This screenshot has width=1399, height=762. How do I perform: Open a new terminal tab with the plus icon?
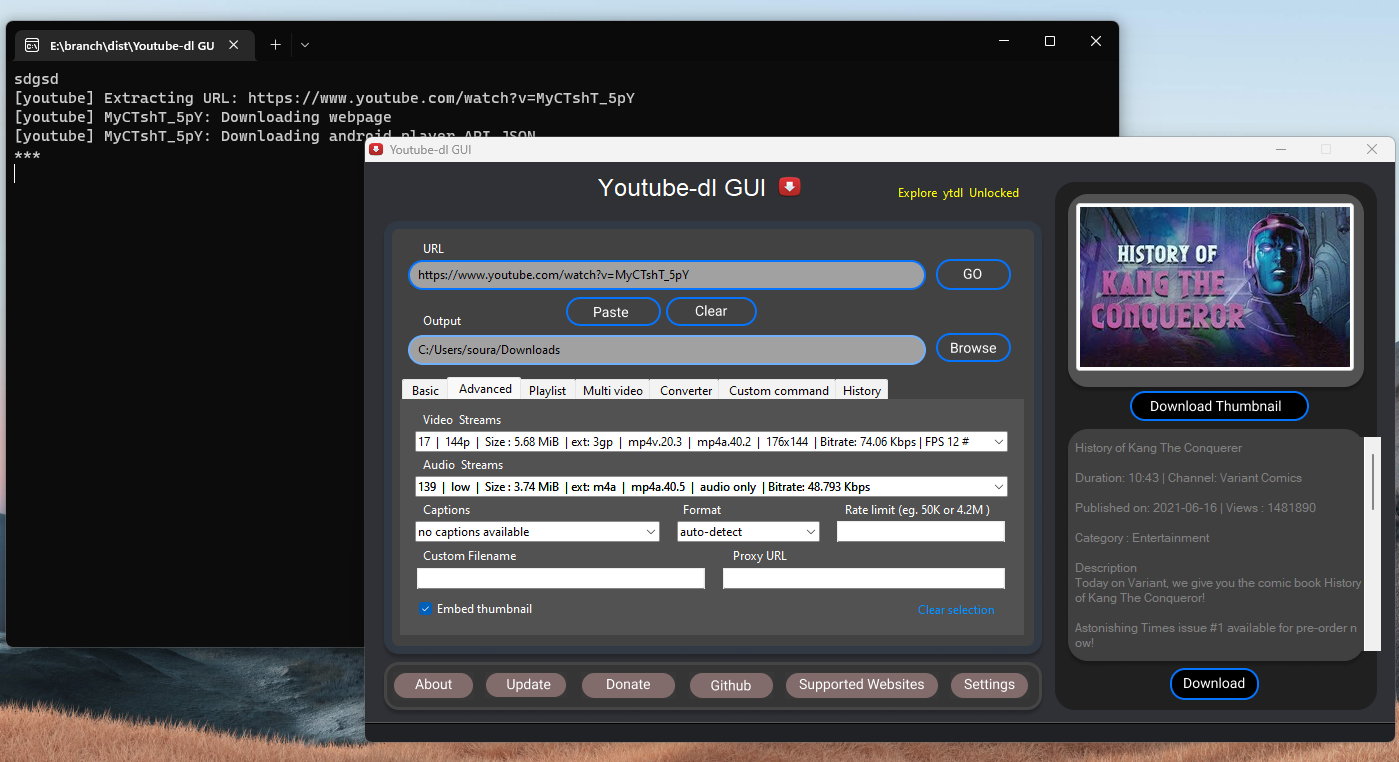[x=275, y=44]
